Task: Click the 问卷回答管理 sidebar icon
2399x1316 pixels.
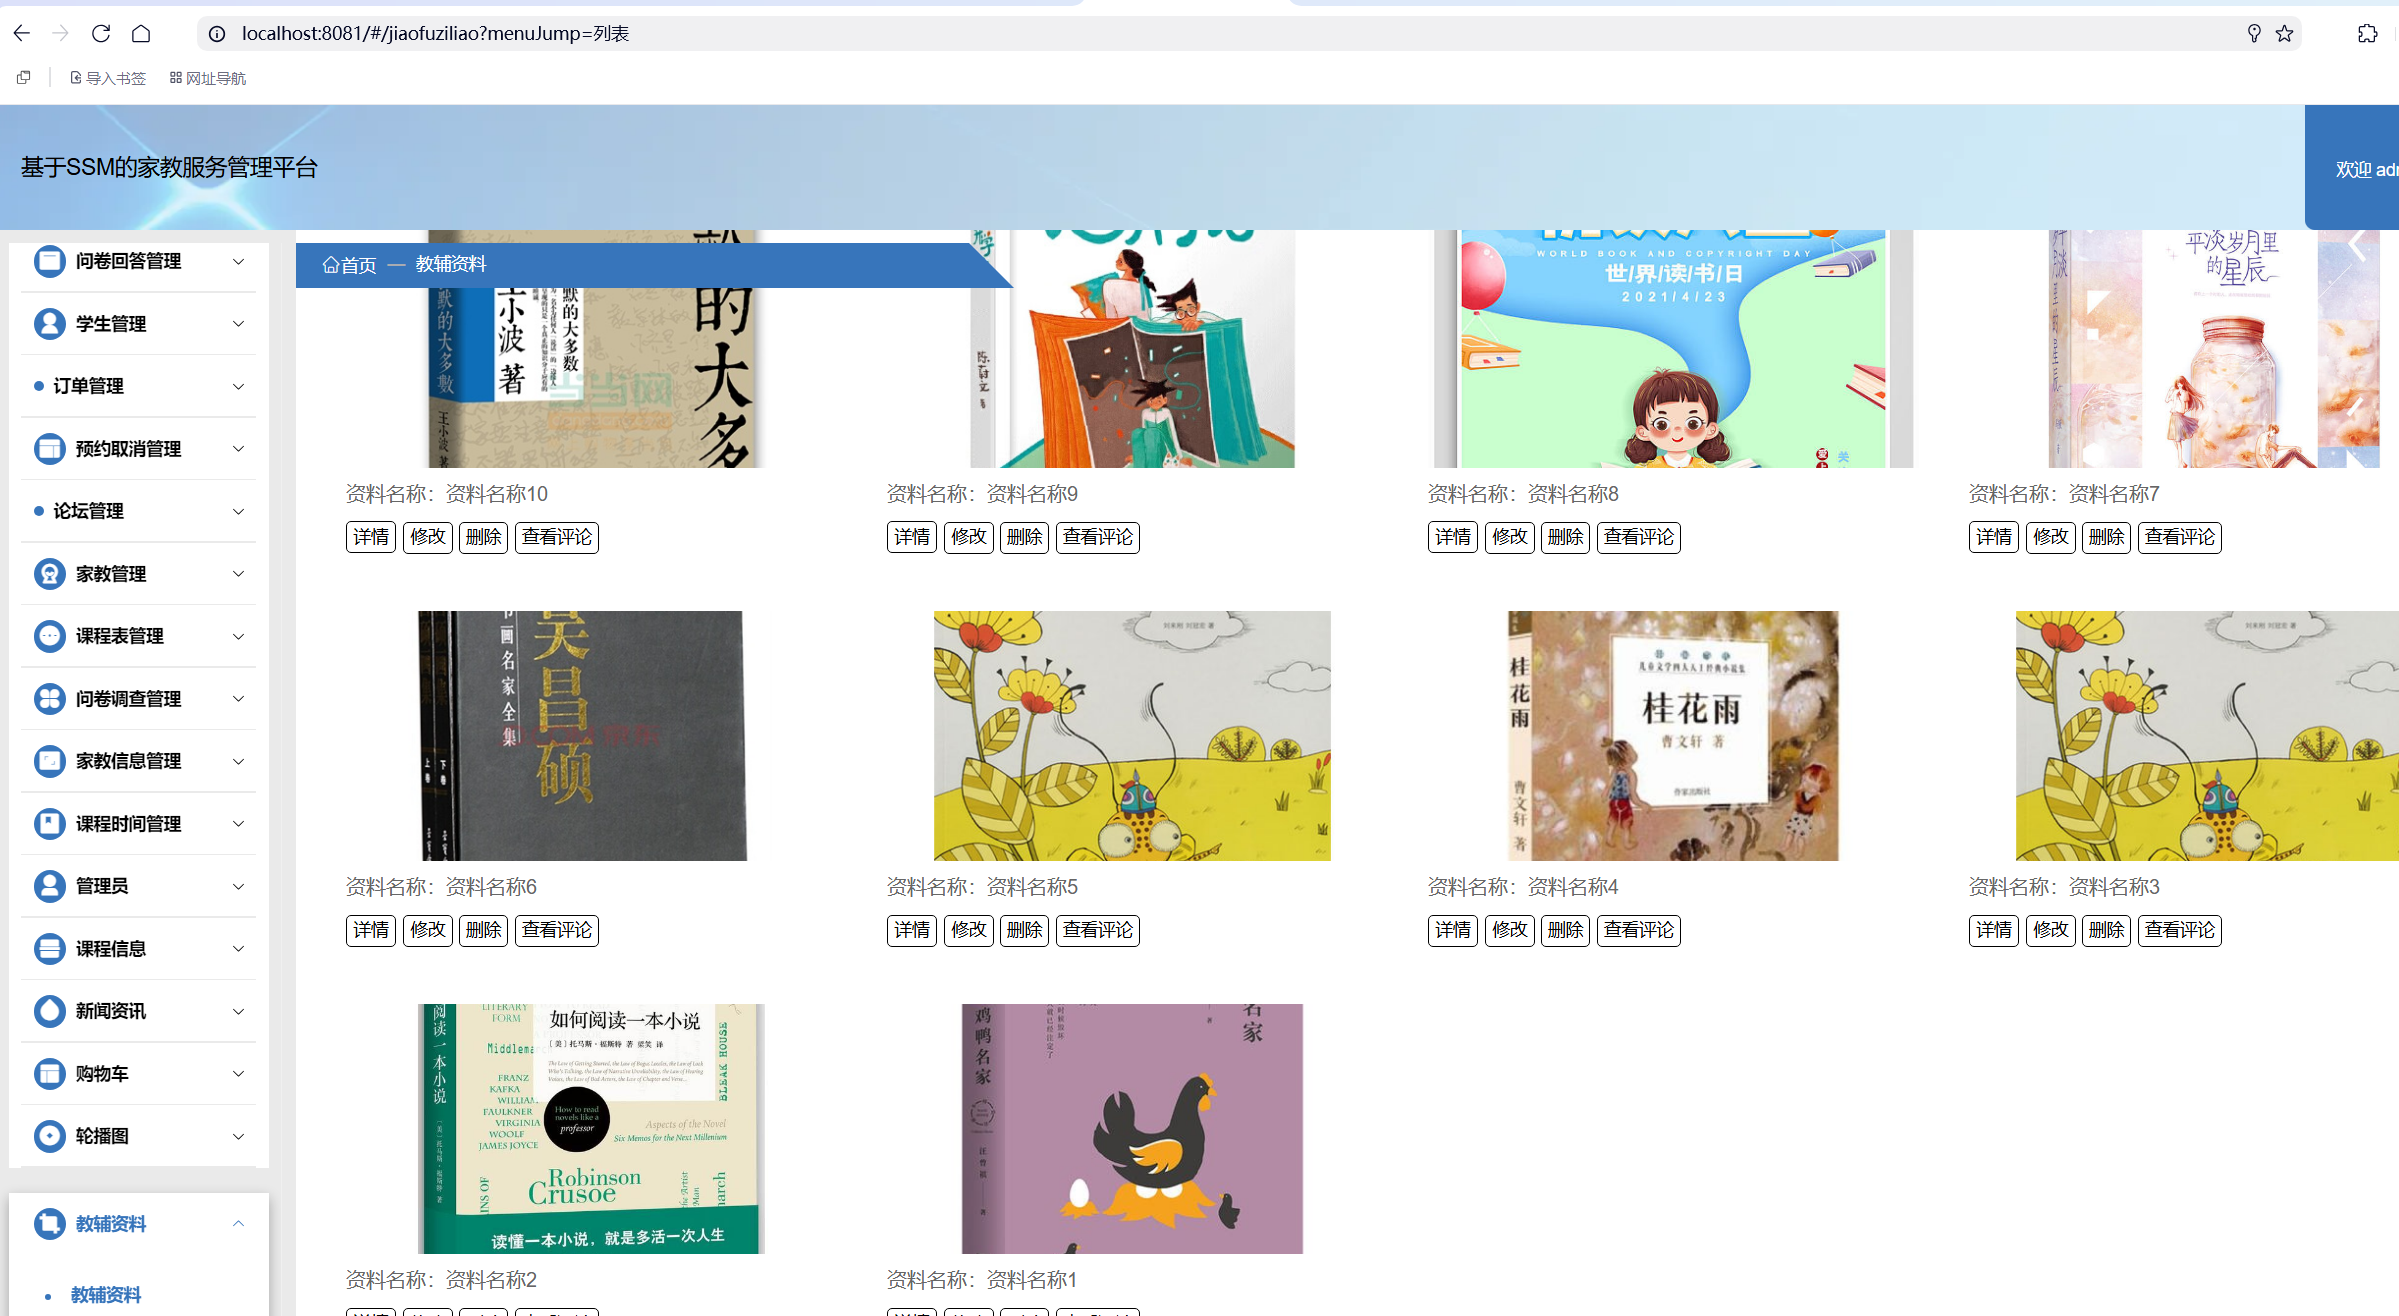Action: [49, 261]
